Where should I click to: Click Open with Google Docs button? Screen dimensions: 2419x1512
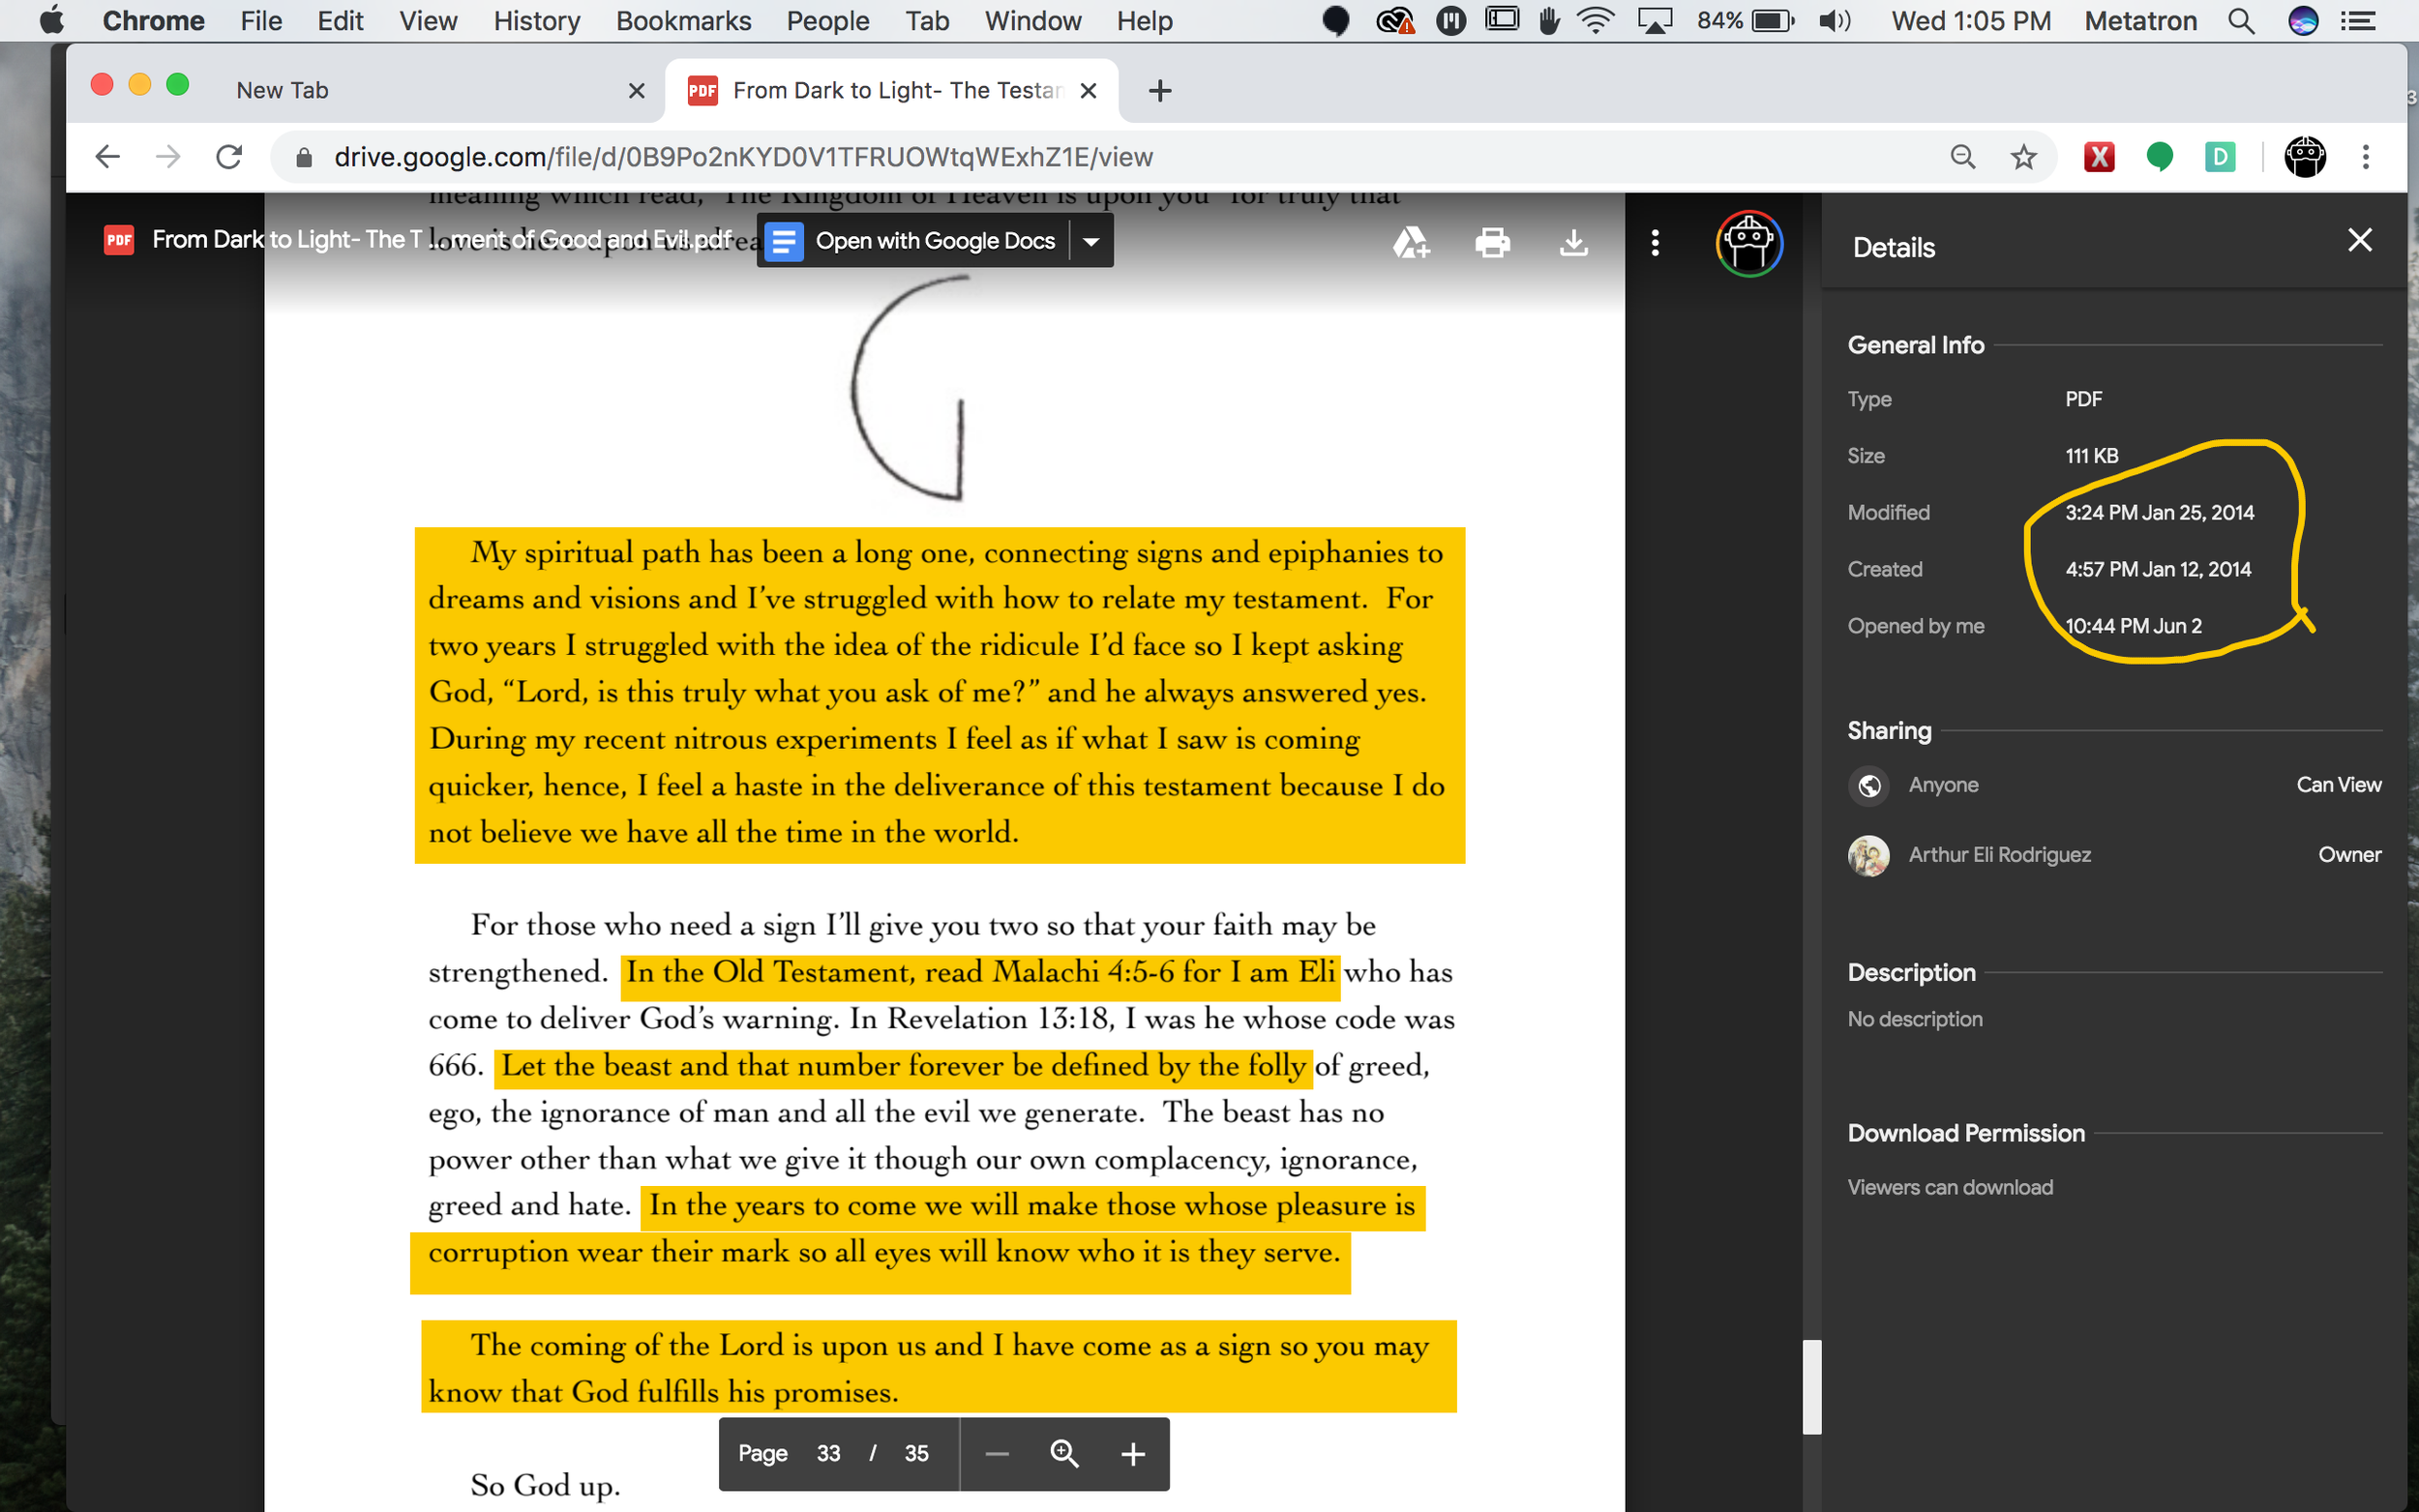[x=915, y=242]
